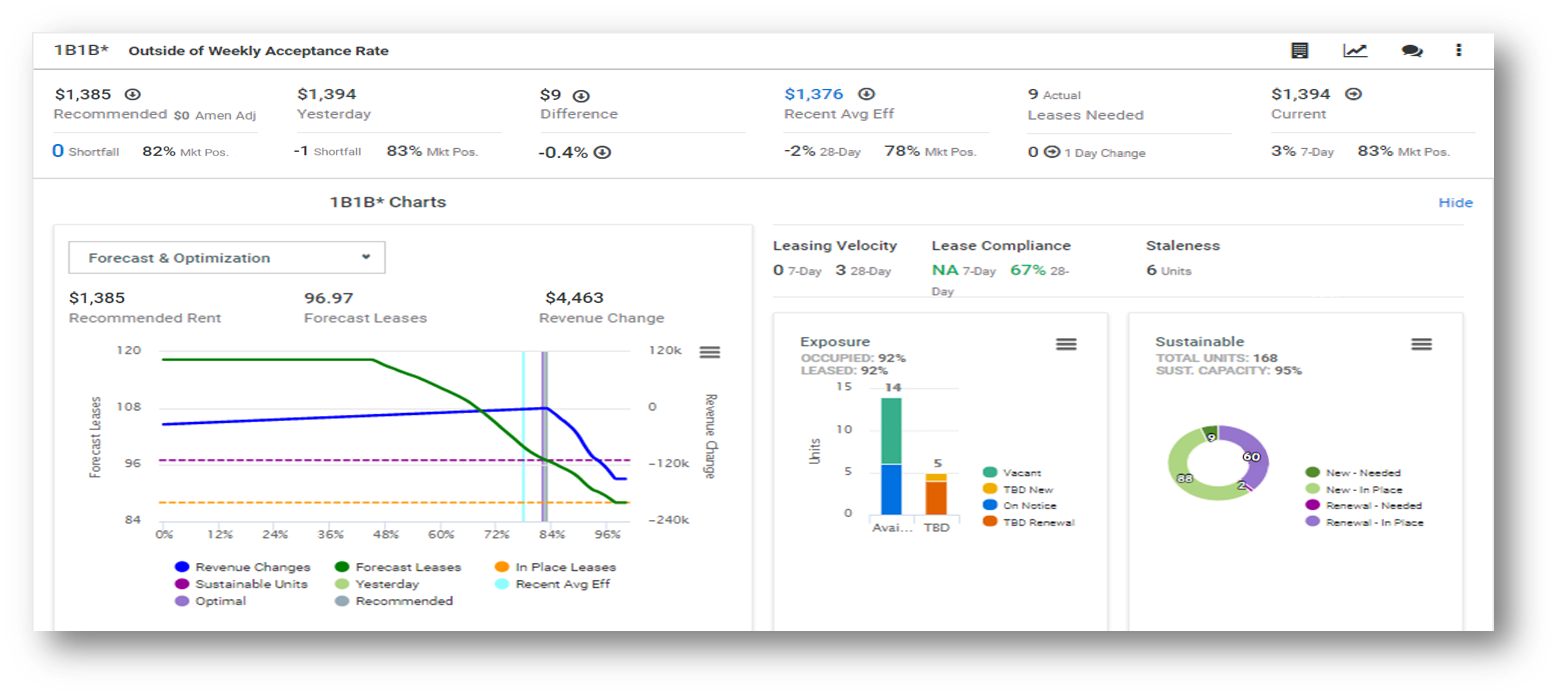Click the arrow icon next to $1,376

pyautogui.click(x=867, y=94)
